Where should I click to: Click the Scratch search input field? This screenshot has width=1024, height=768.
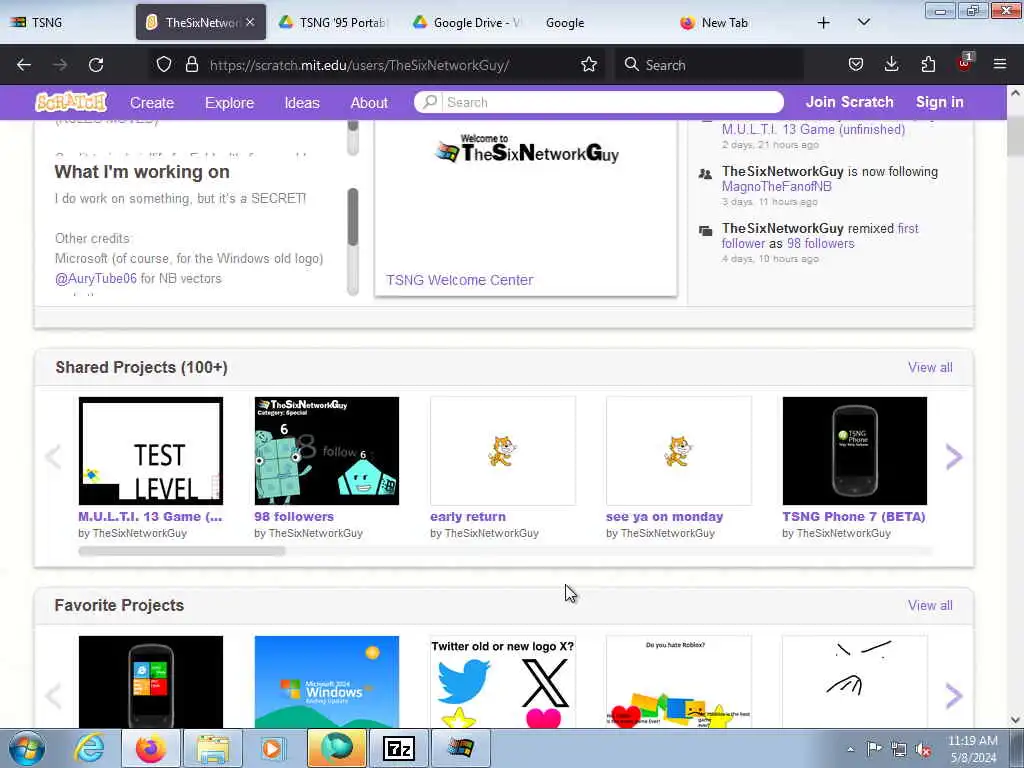pos(613,102)
